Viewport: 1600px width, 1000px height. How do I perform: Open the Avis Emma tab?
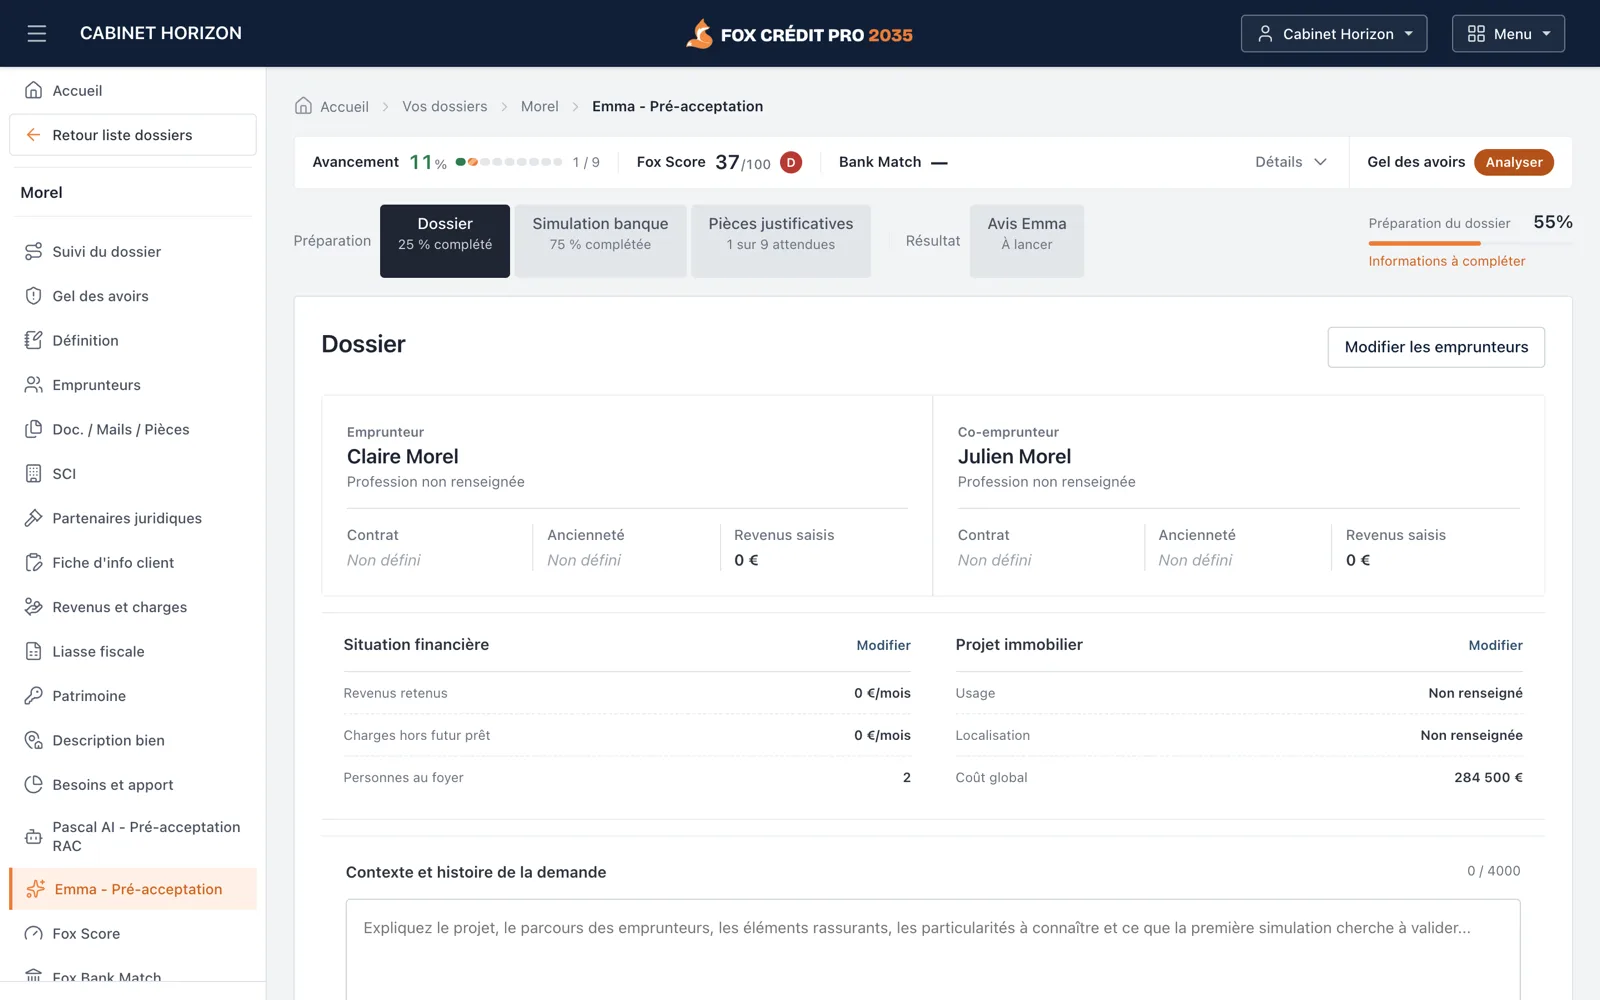click(x=1027, y=241)
